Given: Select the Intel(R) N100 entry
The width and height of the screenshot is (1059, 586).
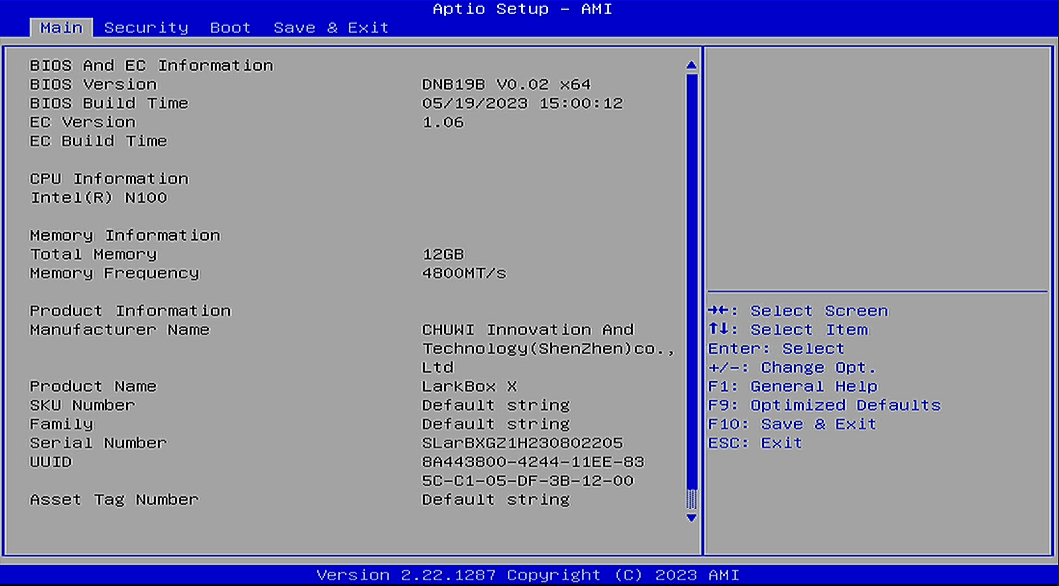Looking at the screenshot, I should coord(99,198).
